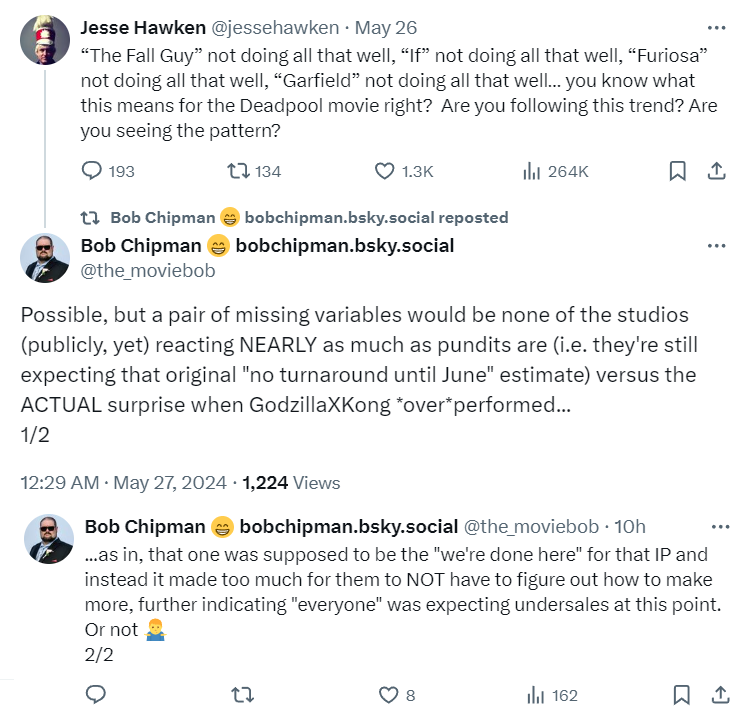Bookmark the 2/2 reply
Image resolution: width=744 pixels, height=713 pixels.
681,694
